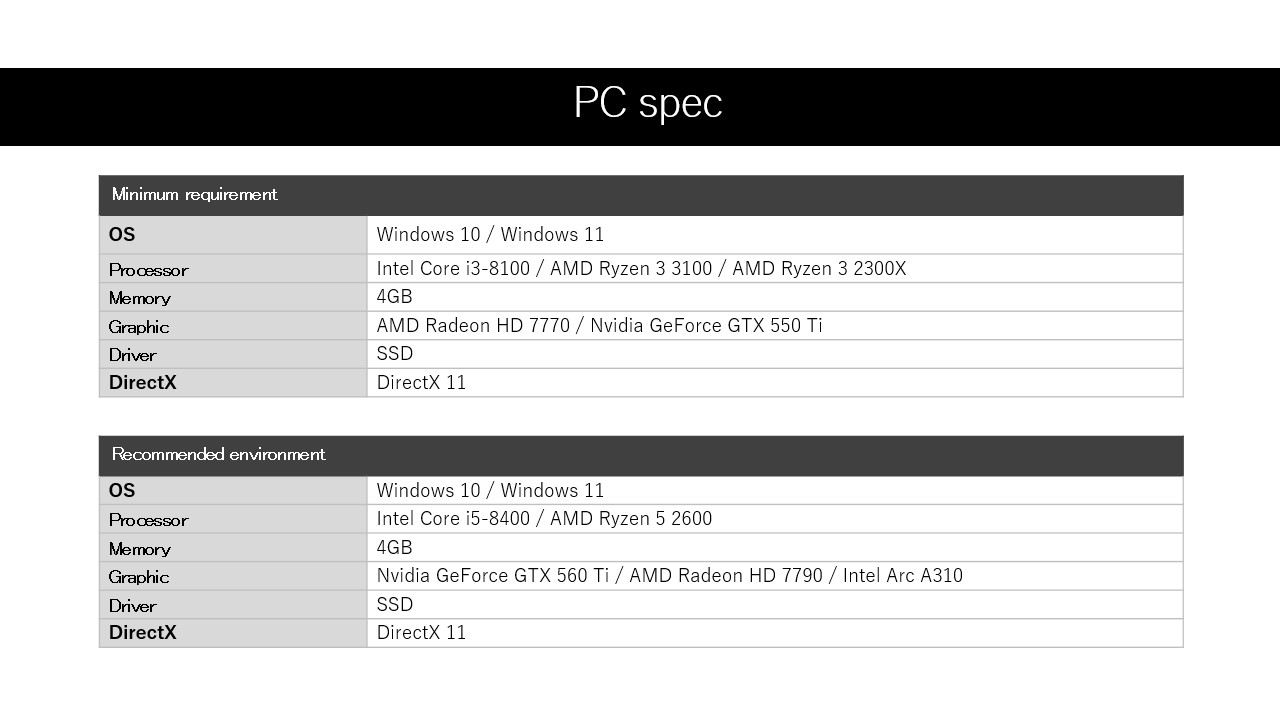This screenshot has height=720, width=1280.
Task: Click the "PC spec" title banner
Action: [647, 104]
